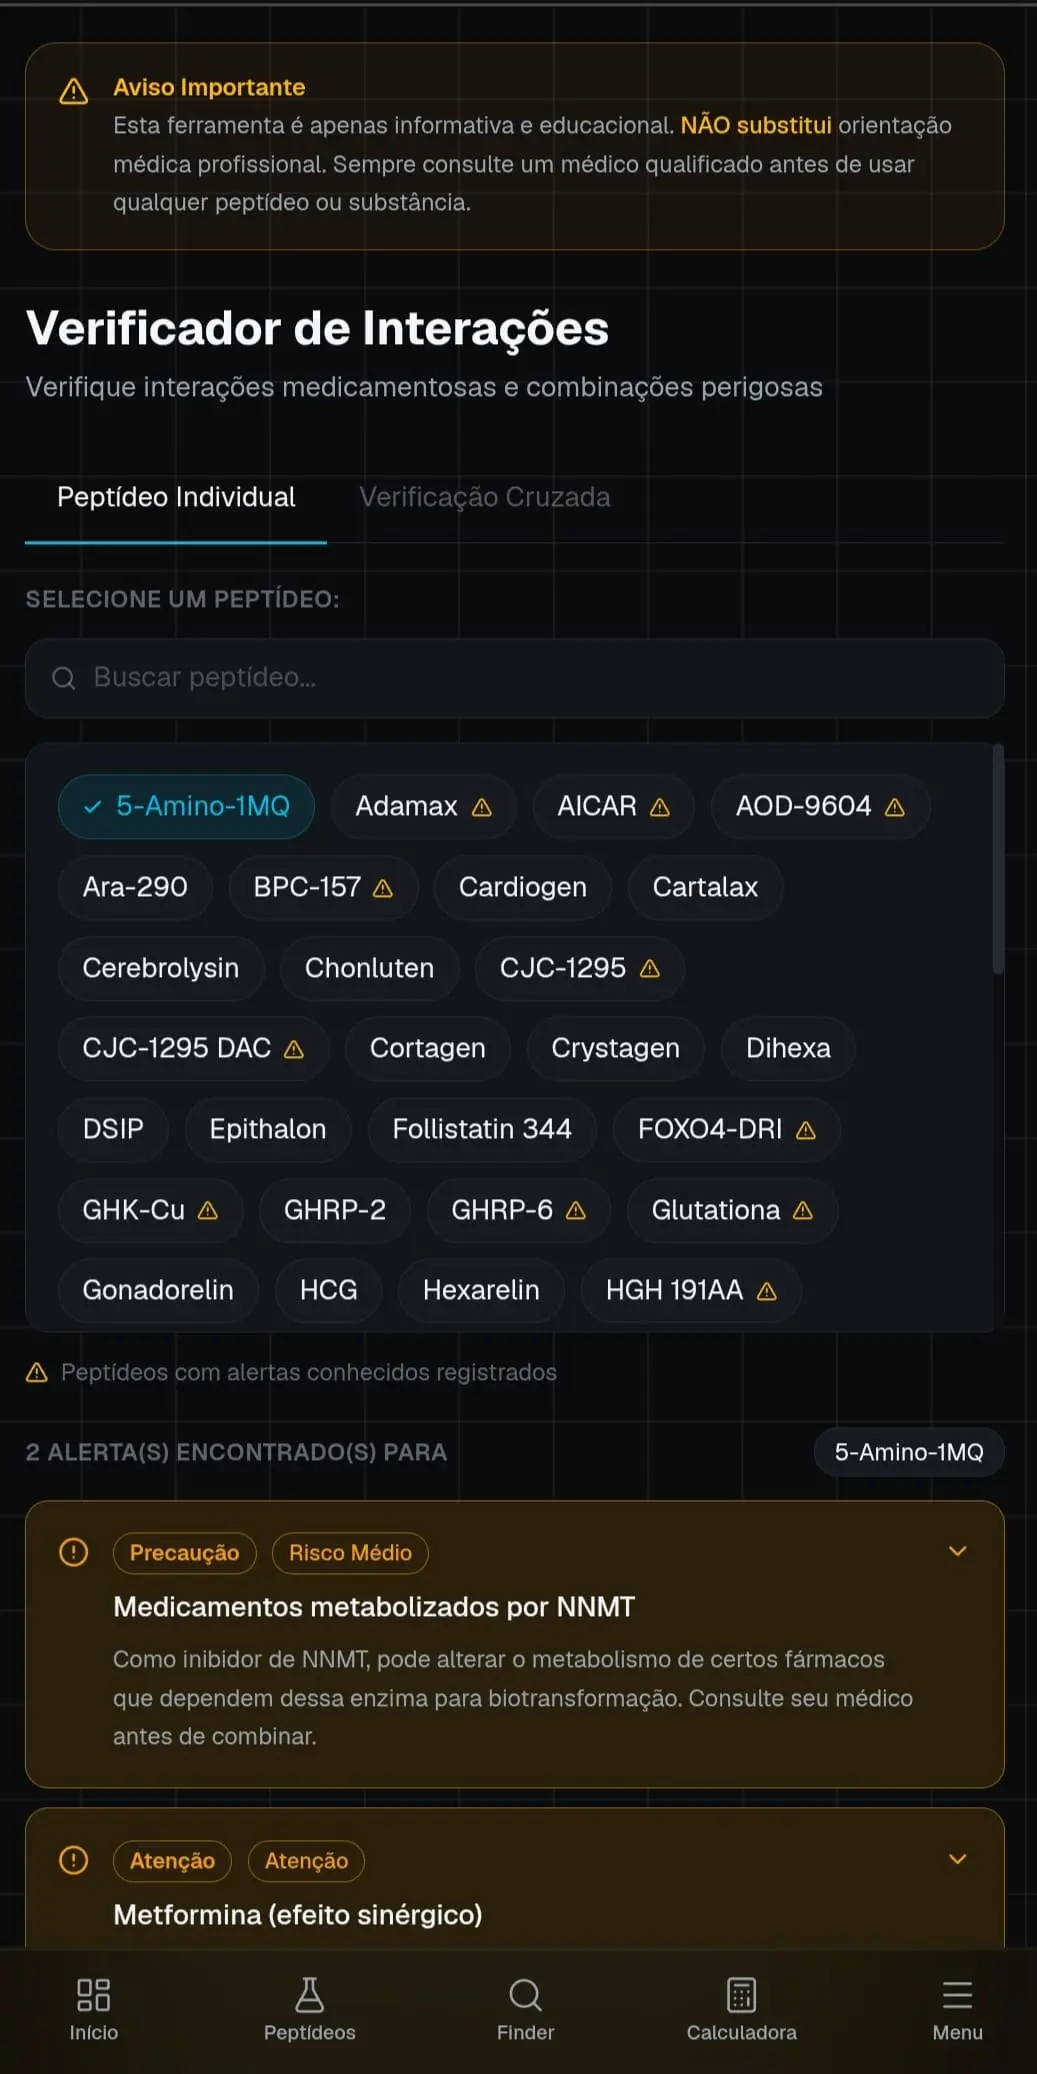The width and height of the screenshot is (1037, 2074).
Task: Open the Calculadora calculator icon
Action: point(741,1995)
